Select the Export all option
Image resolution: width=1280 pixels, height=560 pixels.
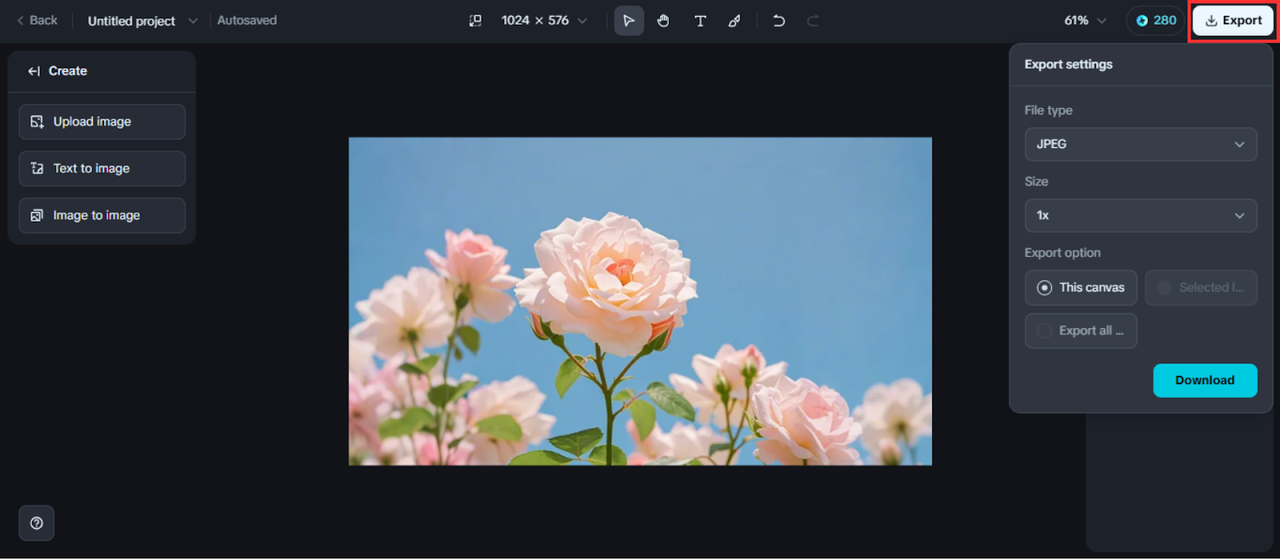coord(1081,331)
